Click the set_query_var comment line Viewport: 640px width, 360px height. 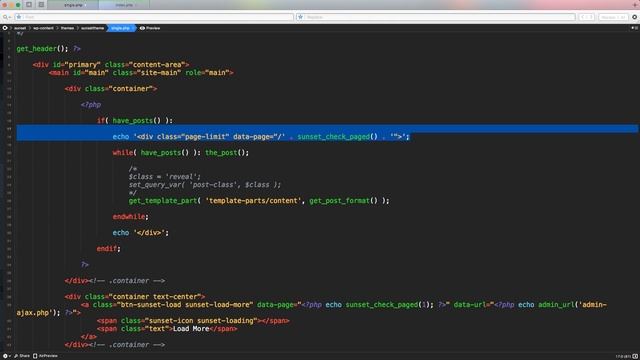coord(205,184)
